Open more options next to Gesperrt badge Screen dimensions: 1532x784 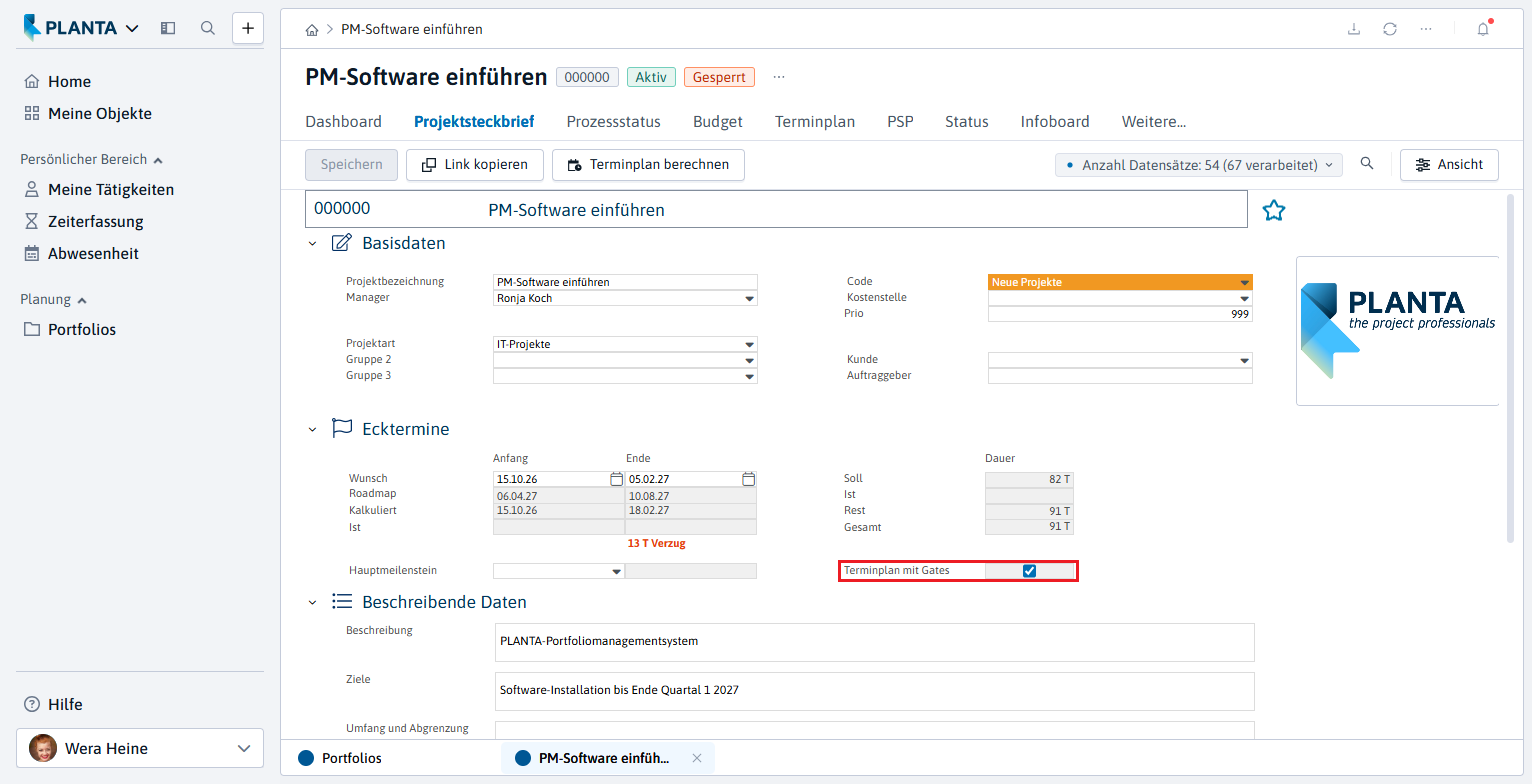pyautogui.click(x=779, y=77)
